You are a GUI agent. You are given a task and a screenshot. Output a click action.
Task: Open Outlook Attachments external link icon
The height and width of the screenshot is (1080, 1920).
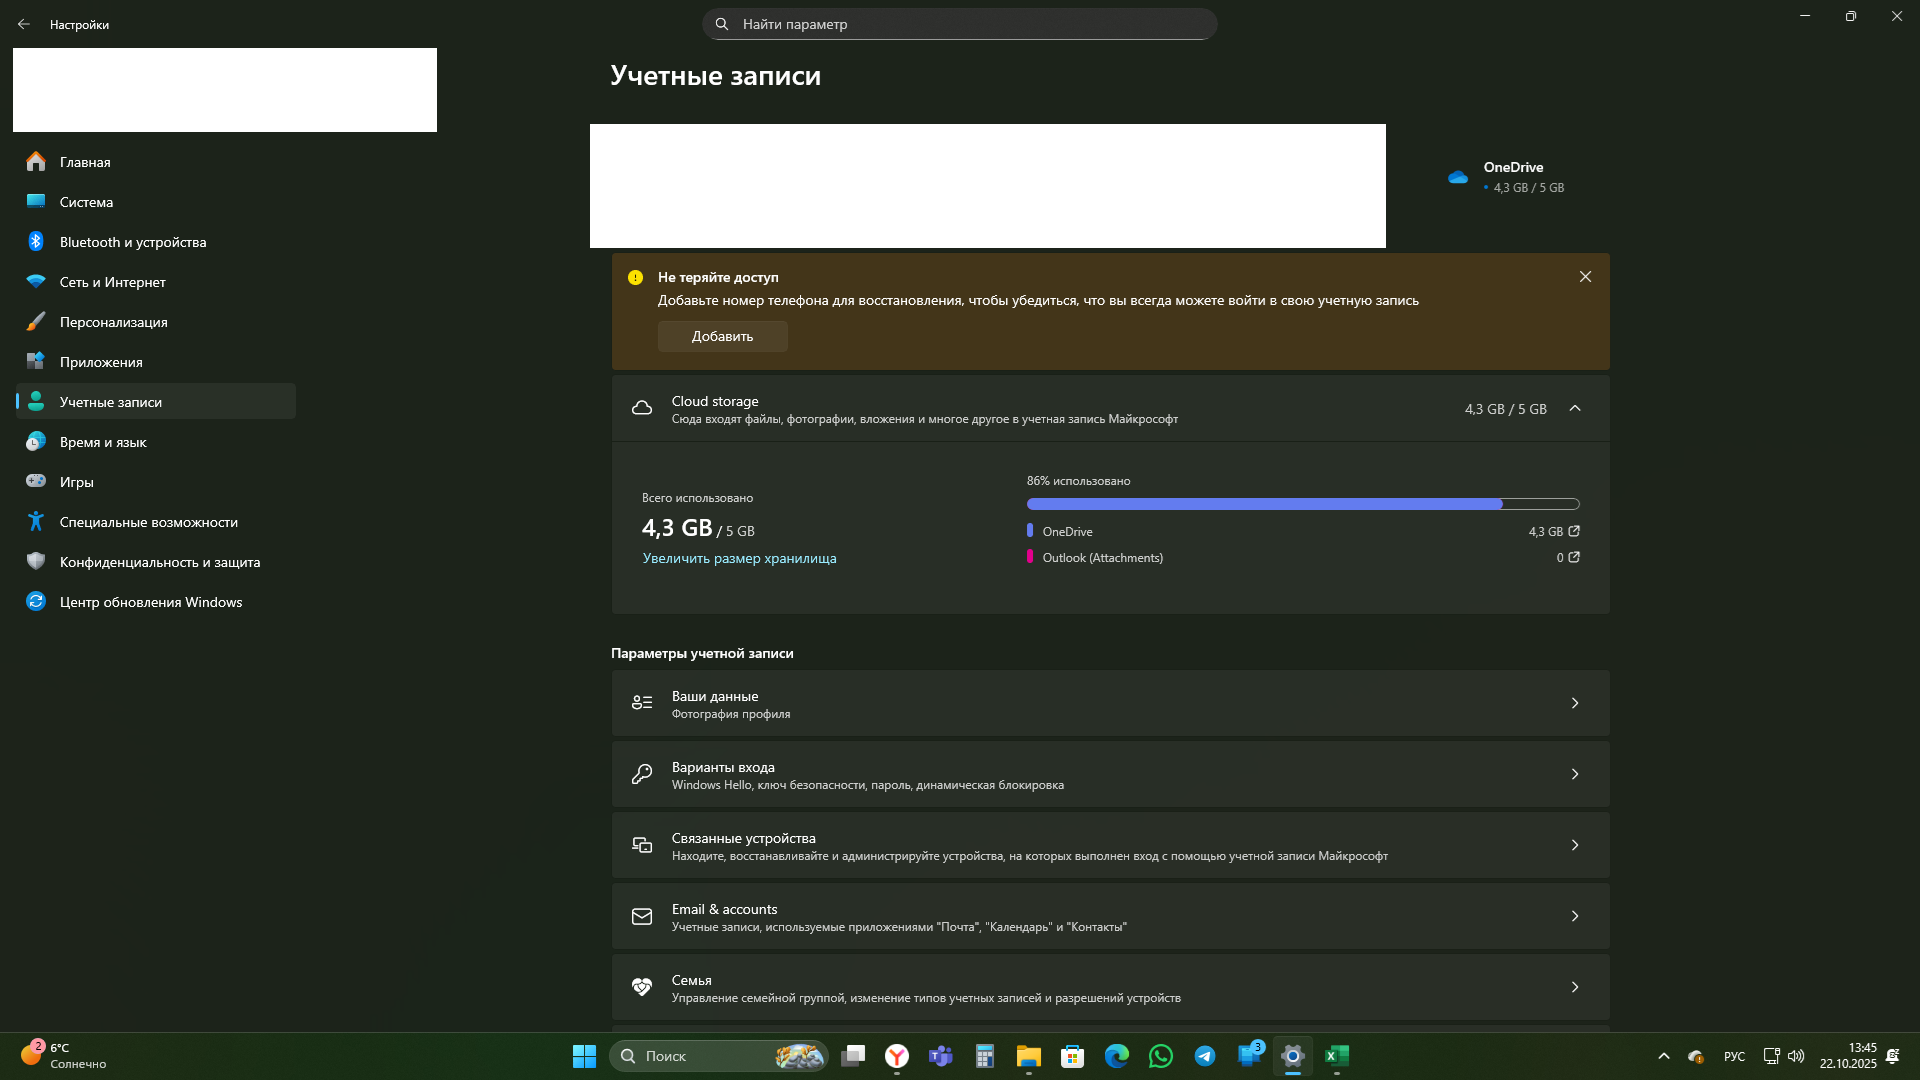pos(1574,557)
